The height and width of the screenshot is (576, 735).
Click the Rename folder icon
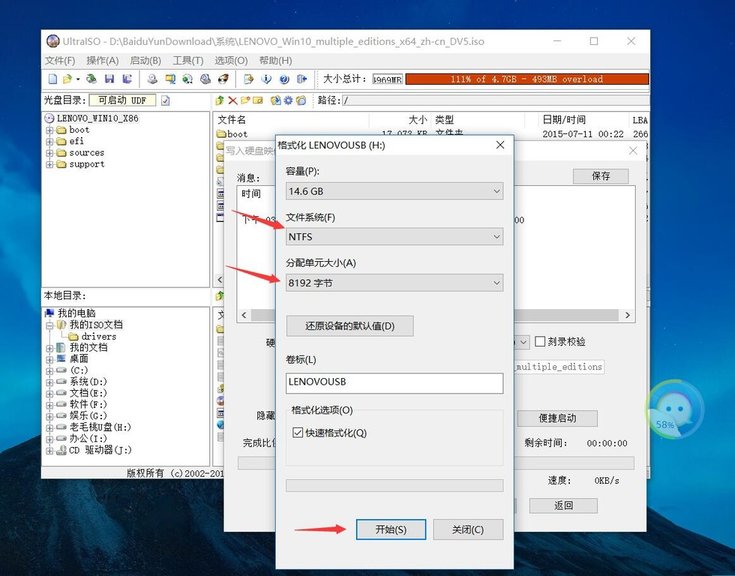point(258,100)
